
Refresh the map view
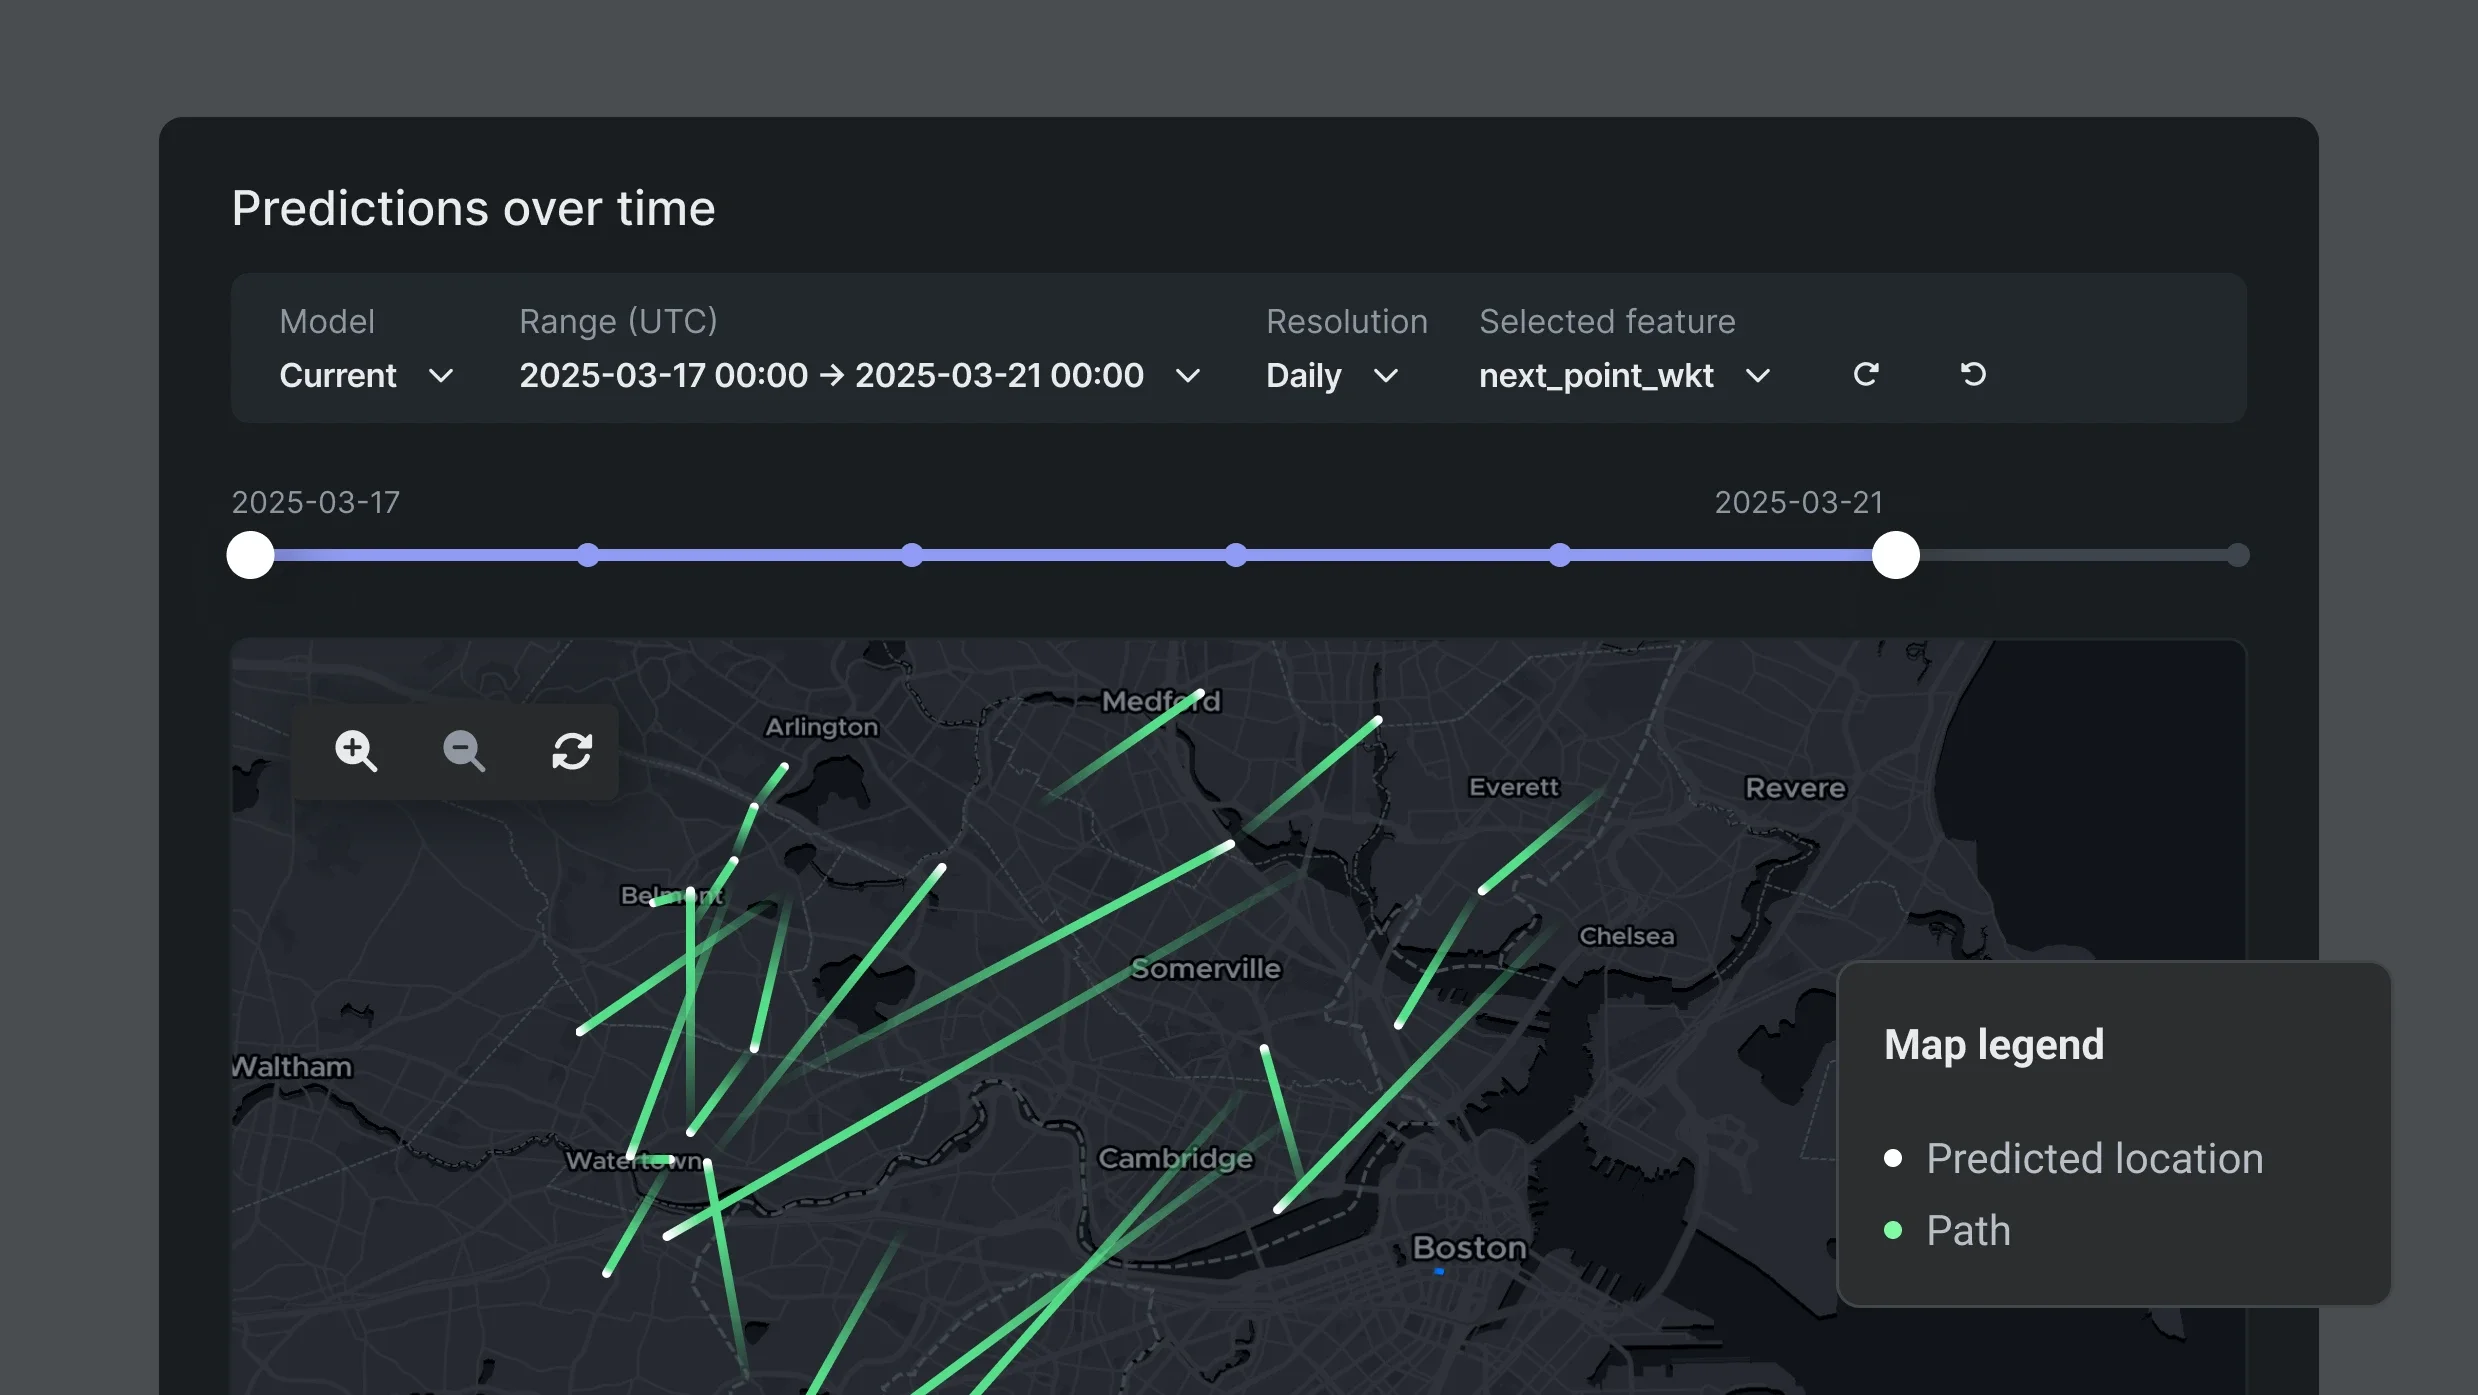571,752
